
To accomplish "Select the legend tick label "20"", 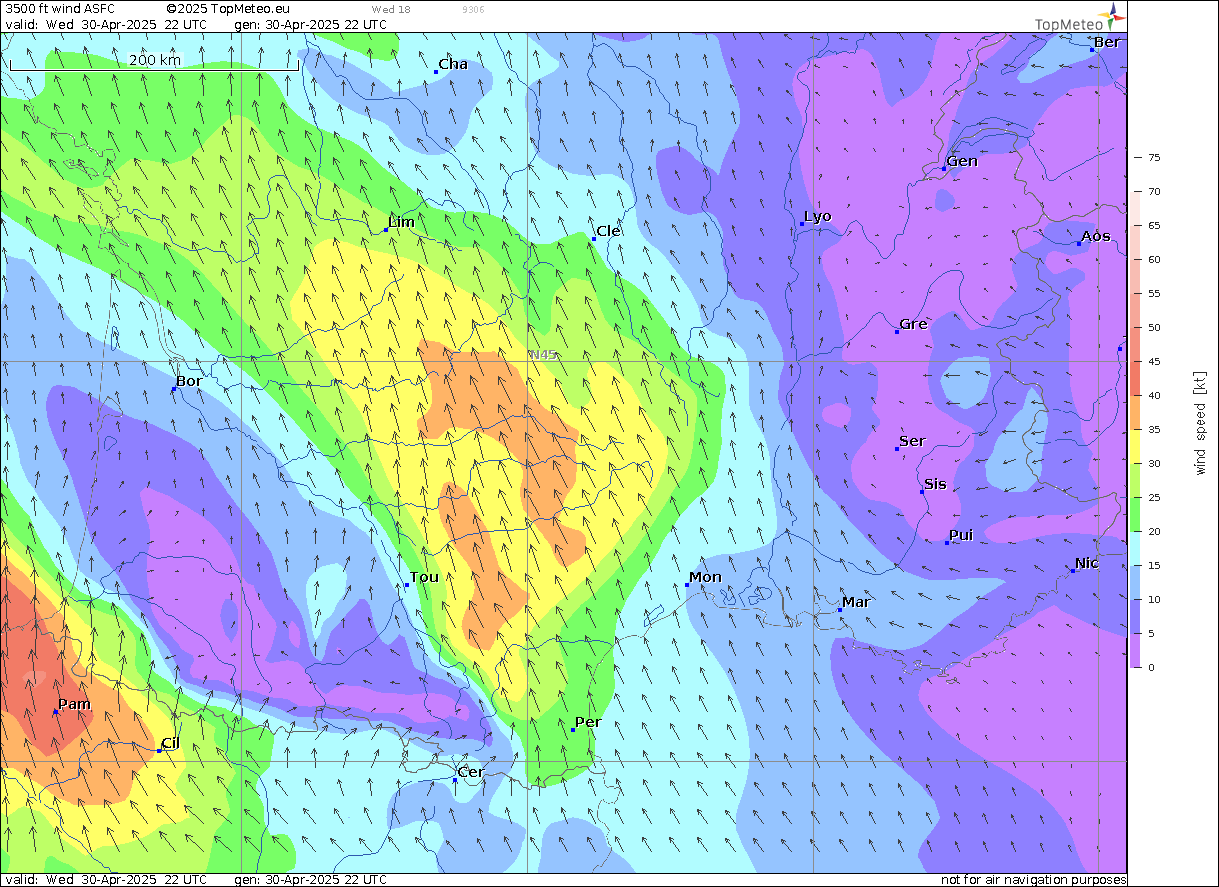I will coord(1154,531).
